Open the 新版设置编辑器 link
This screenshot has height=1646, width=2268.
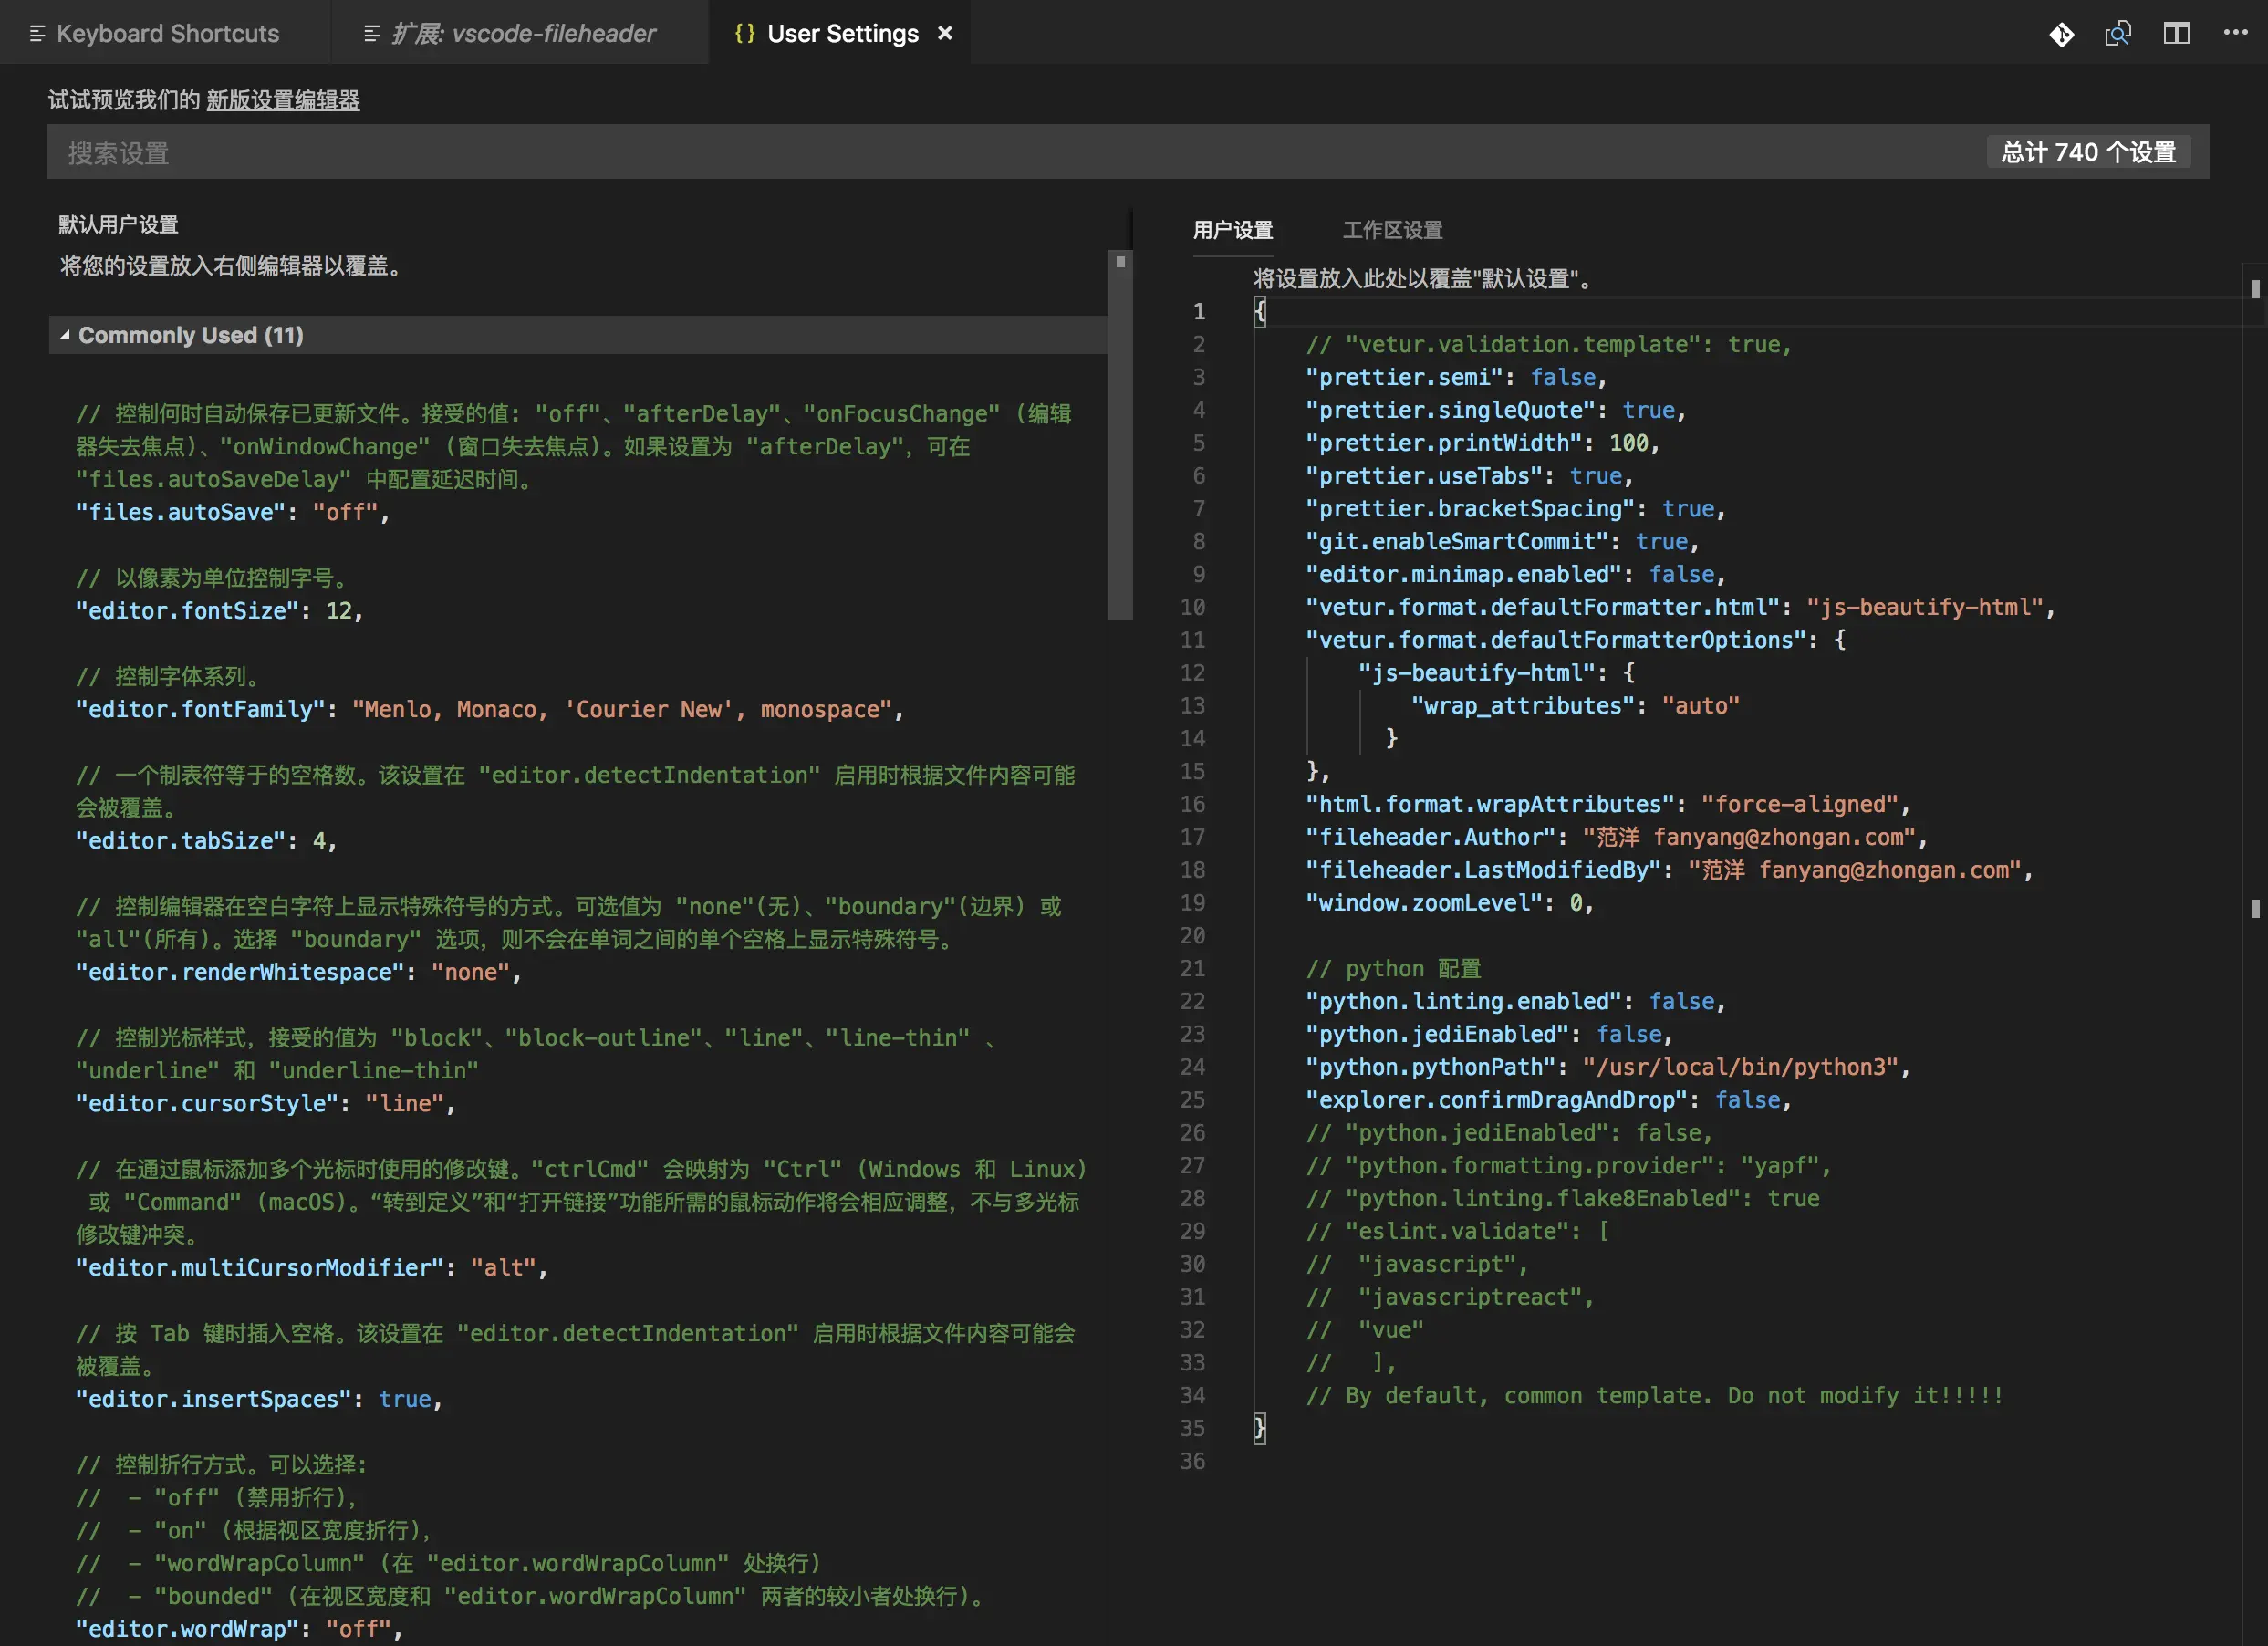coord(283,100)
